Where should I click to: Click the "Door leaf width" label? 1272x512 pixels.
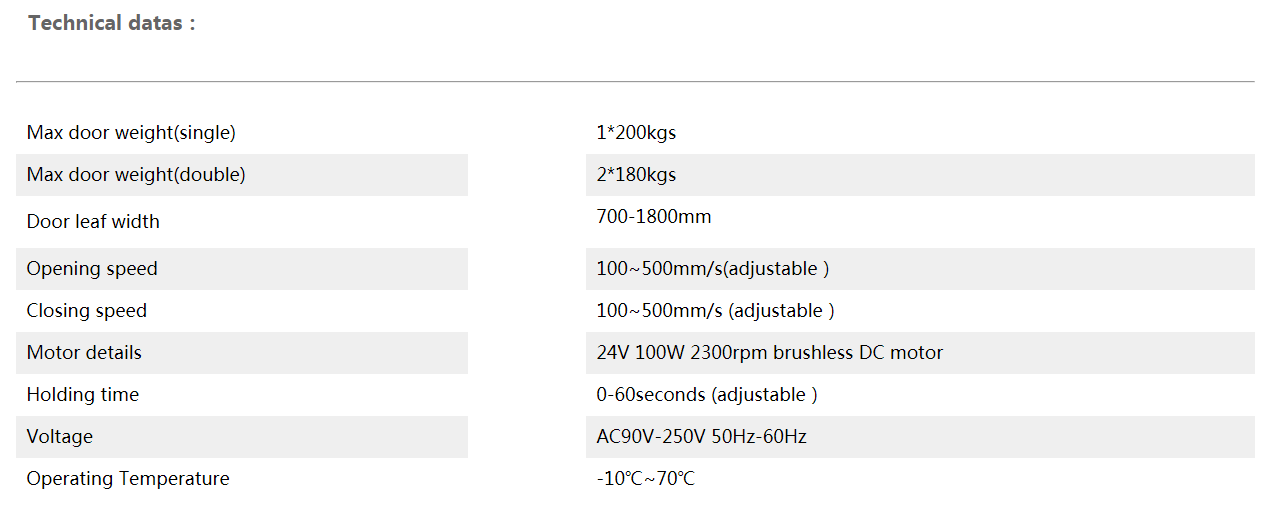pos(93,222)
